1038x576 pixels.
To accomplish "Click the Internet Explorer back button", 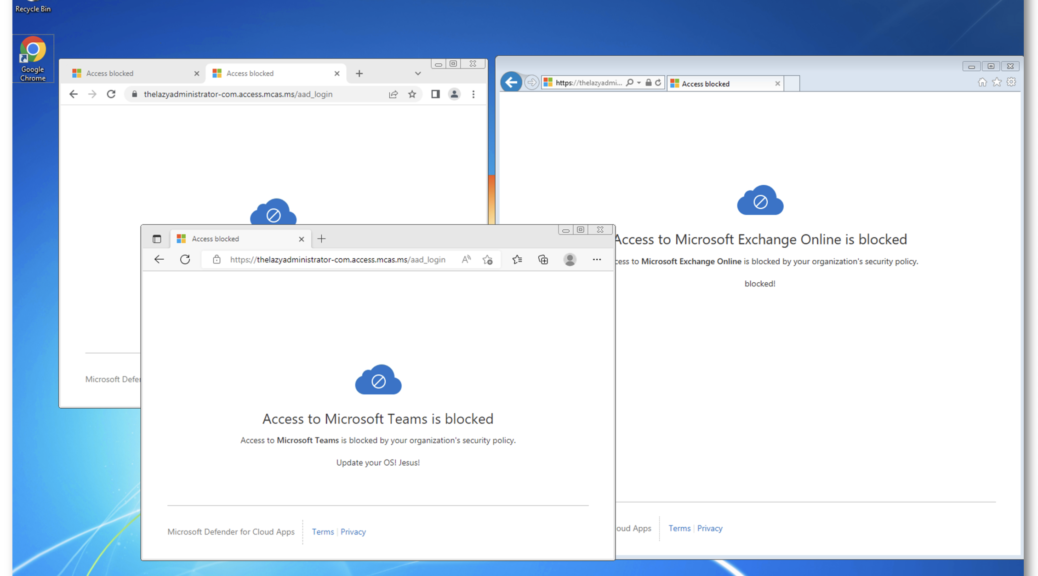I will 511,82.
